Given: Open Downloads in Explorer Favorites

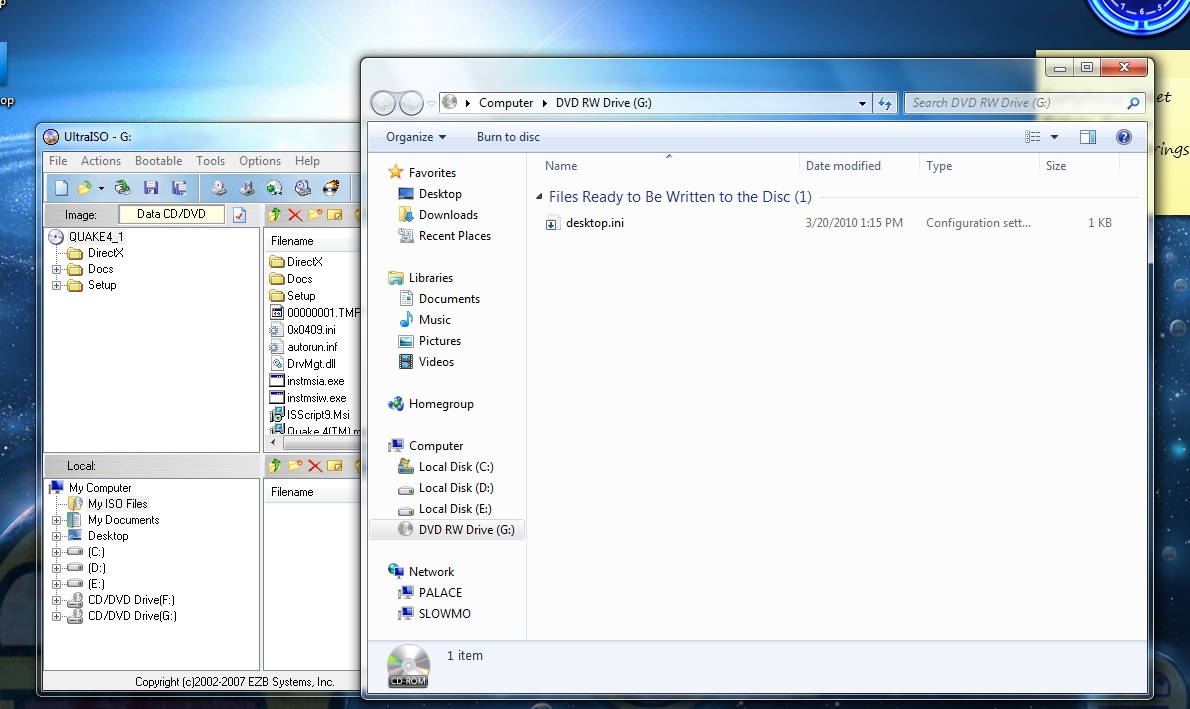Looking at the screenshot, I should pos(448,215).
